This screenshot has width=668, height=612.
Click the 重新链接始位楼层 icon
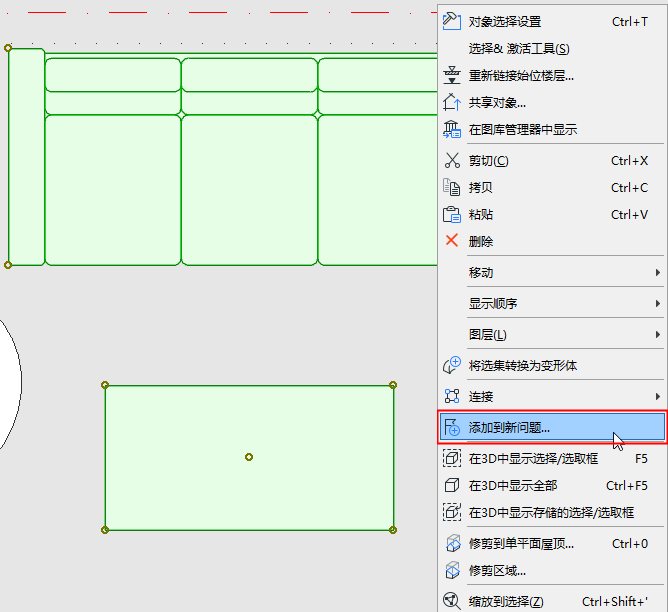pos(452,75)
